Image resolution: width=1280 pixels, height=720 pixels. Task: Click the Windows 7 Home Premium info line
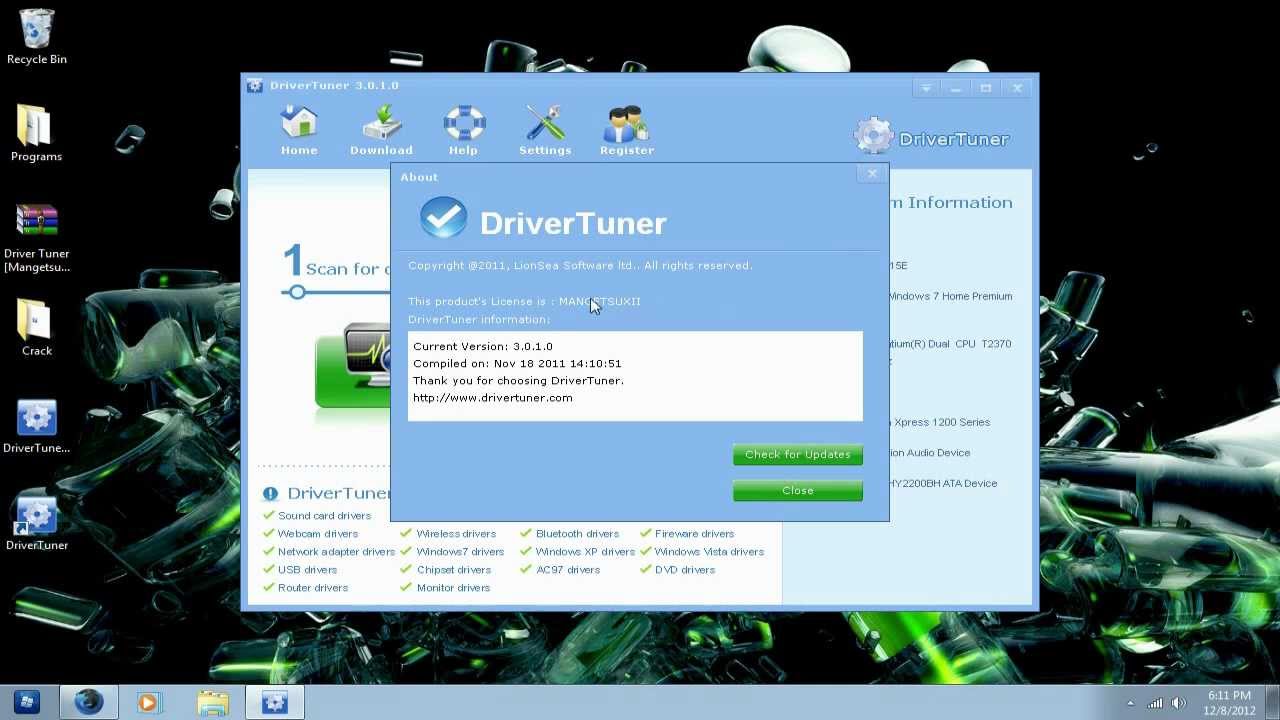pyautogui.click(x=950, y=296)
